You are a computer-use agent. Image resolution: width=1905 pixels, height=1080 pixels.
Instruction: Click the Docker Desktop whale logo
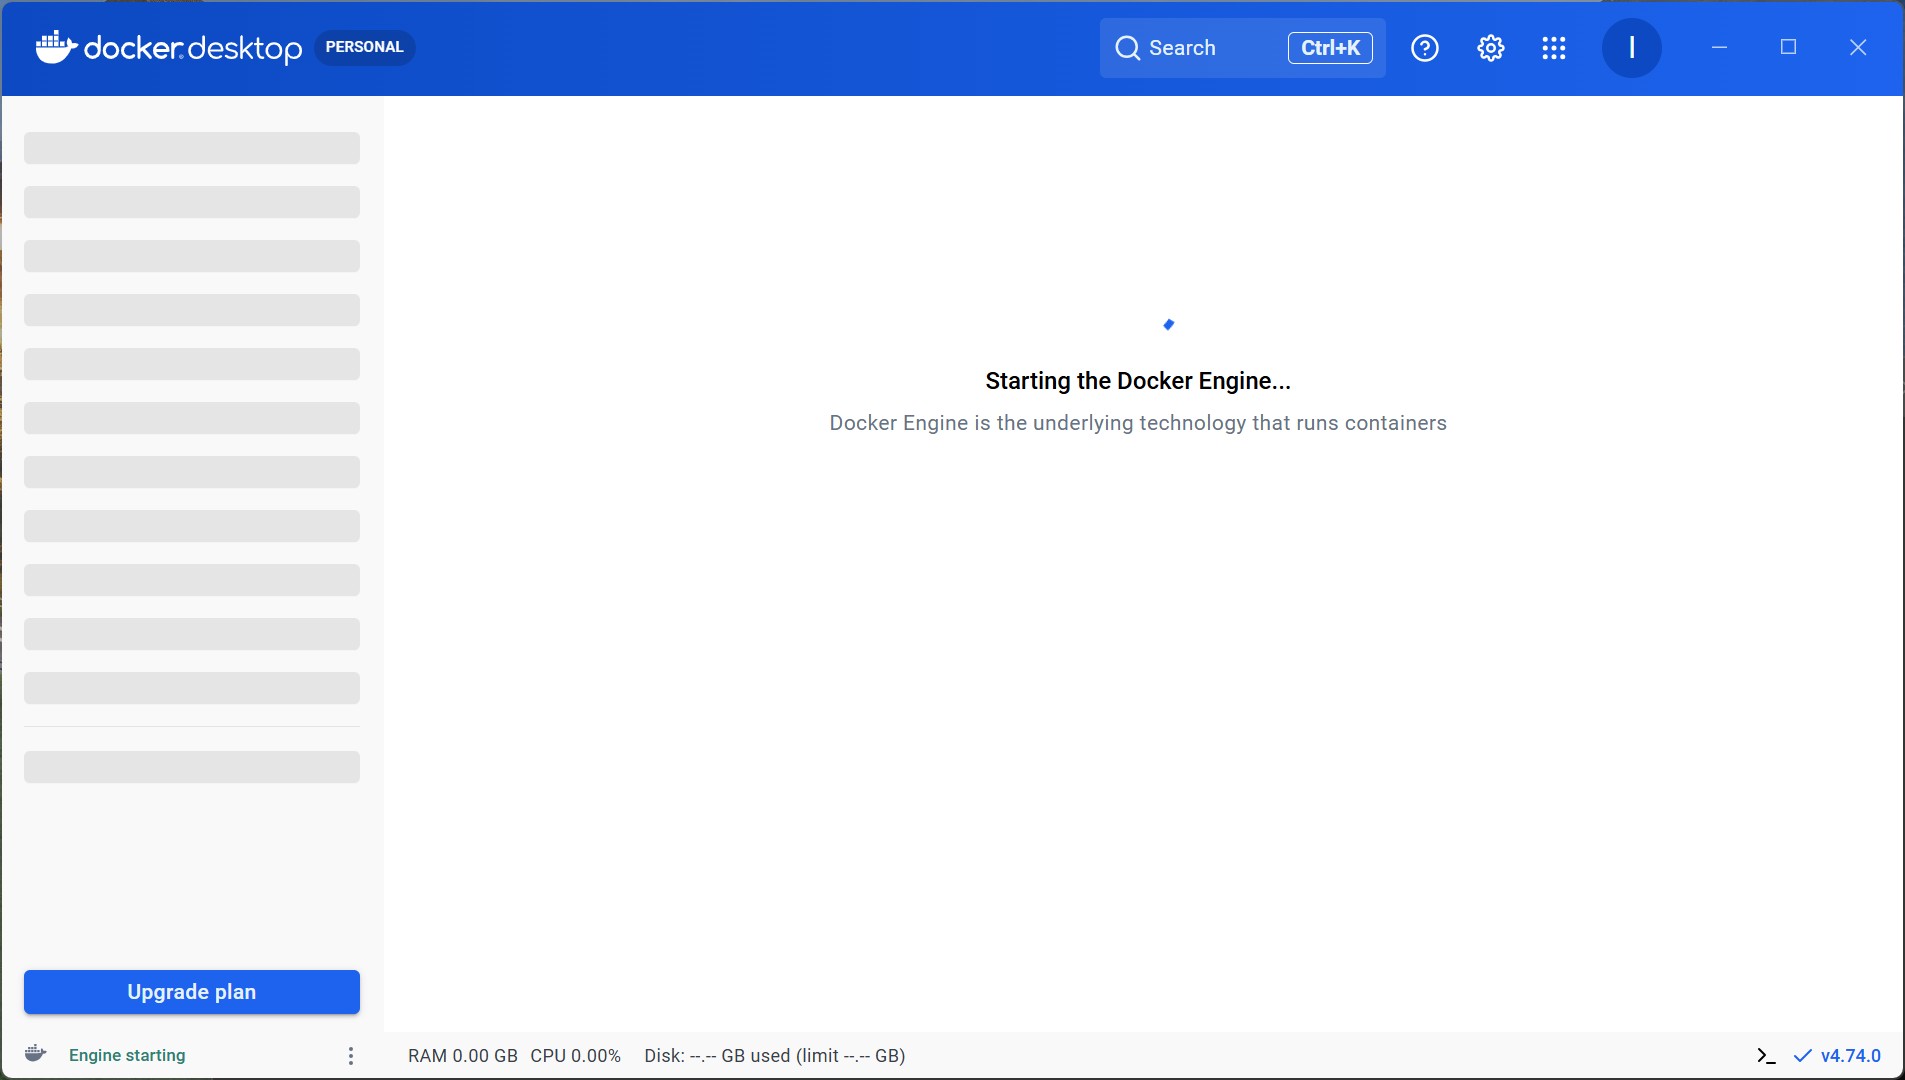coord(168,47)
